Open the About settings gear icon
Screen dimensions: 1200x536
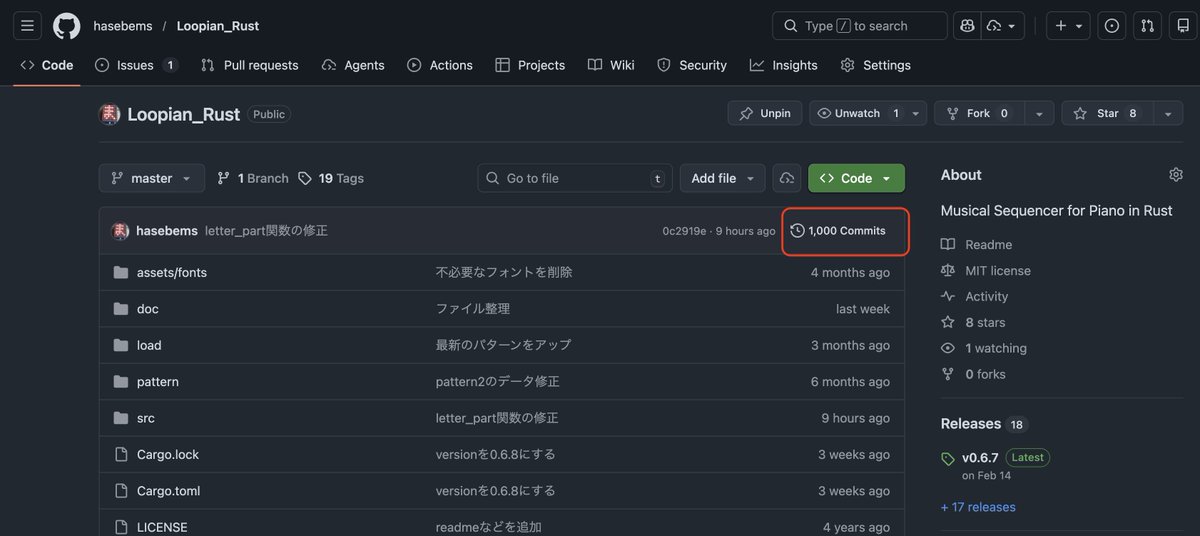pos(1176,175)
